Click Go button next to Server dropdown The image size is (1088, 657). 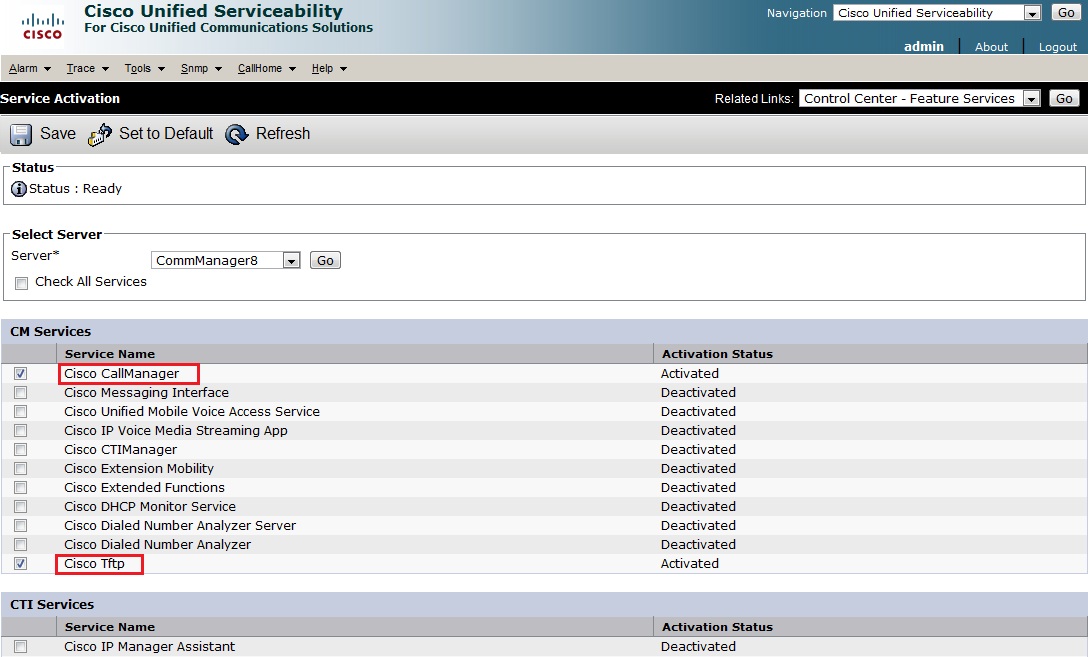tap(325, 260)
